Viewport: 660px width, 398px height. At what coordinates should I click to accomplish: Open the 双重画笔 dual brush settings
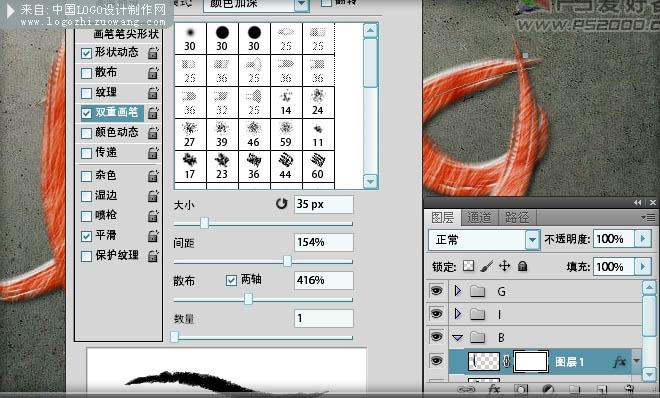click(116, 112)
